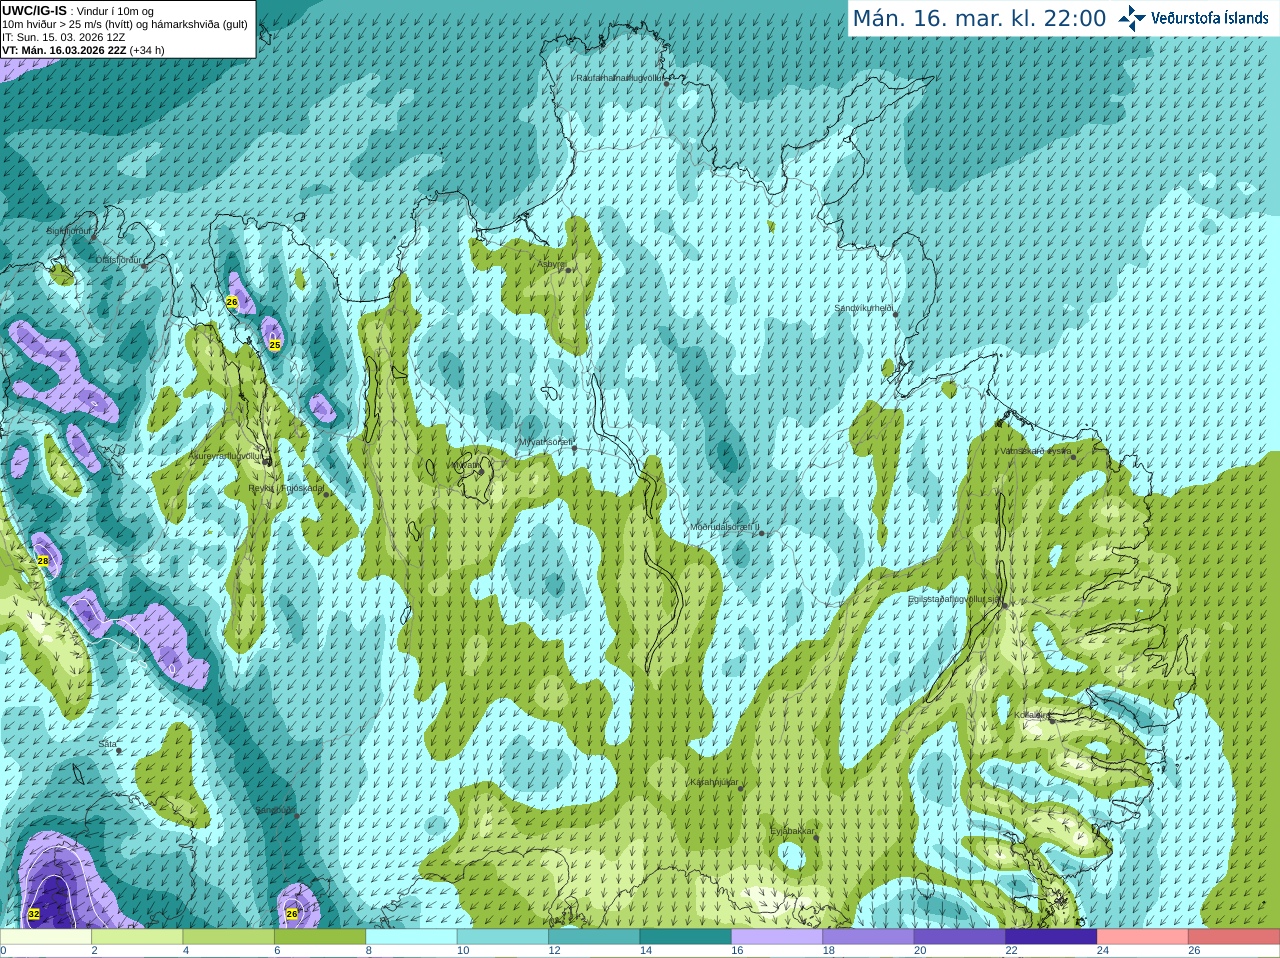Viewport: 1280px width, 958px height.
Task: Click the yellow 25 max-gust marker
Action: point(275,345)
